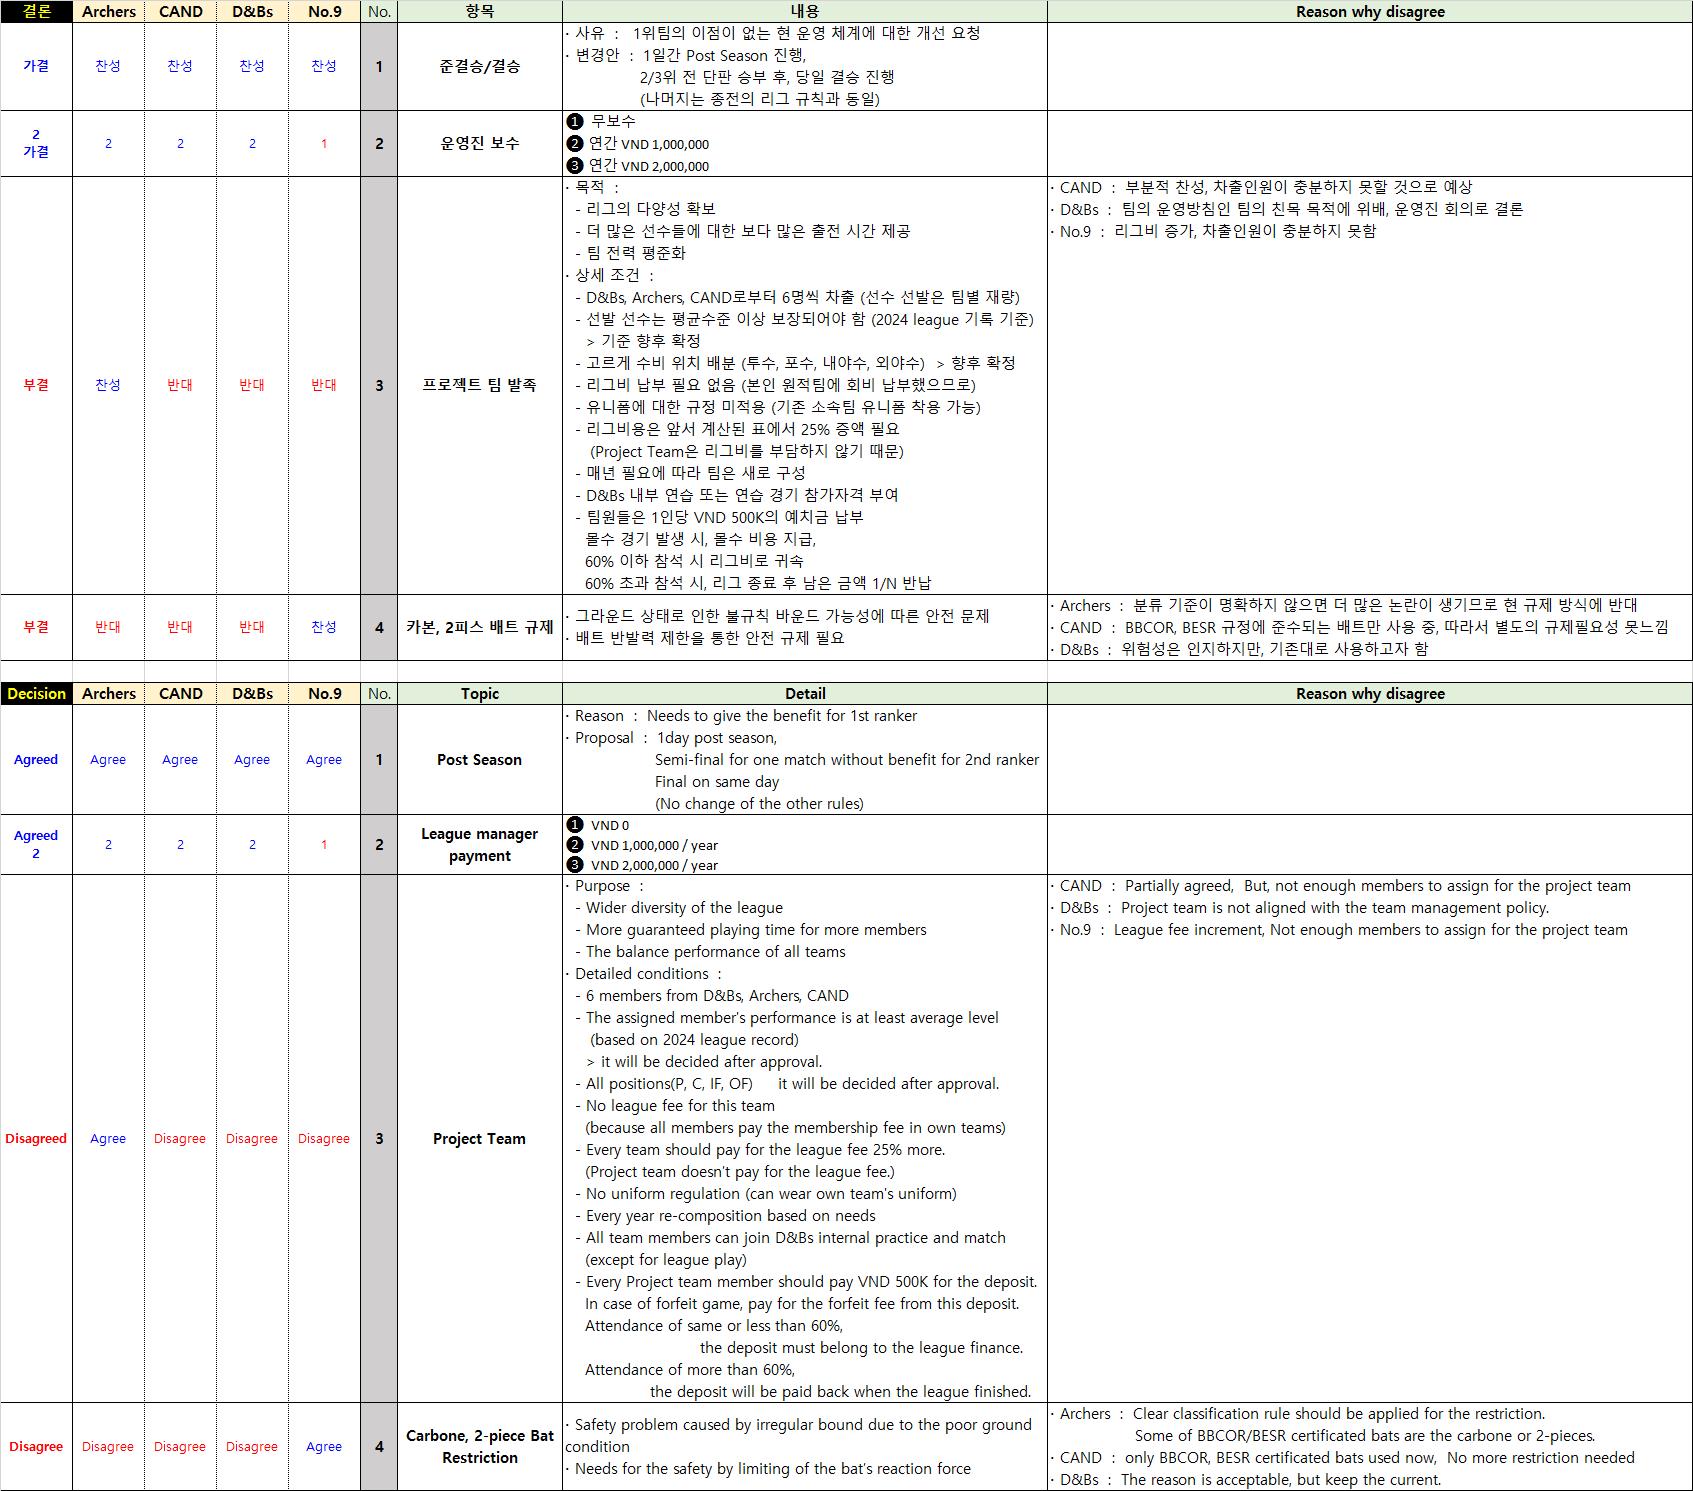Select the red "Disagreed" cell for Project Team
The width and height of the screenshot is (1693, 1491).
[36, 1139]
